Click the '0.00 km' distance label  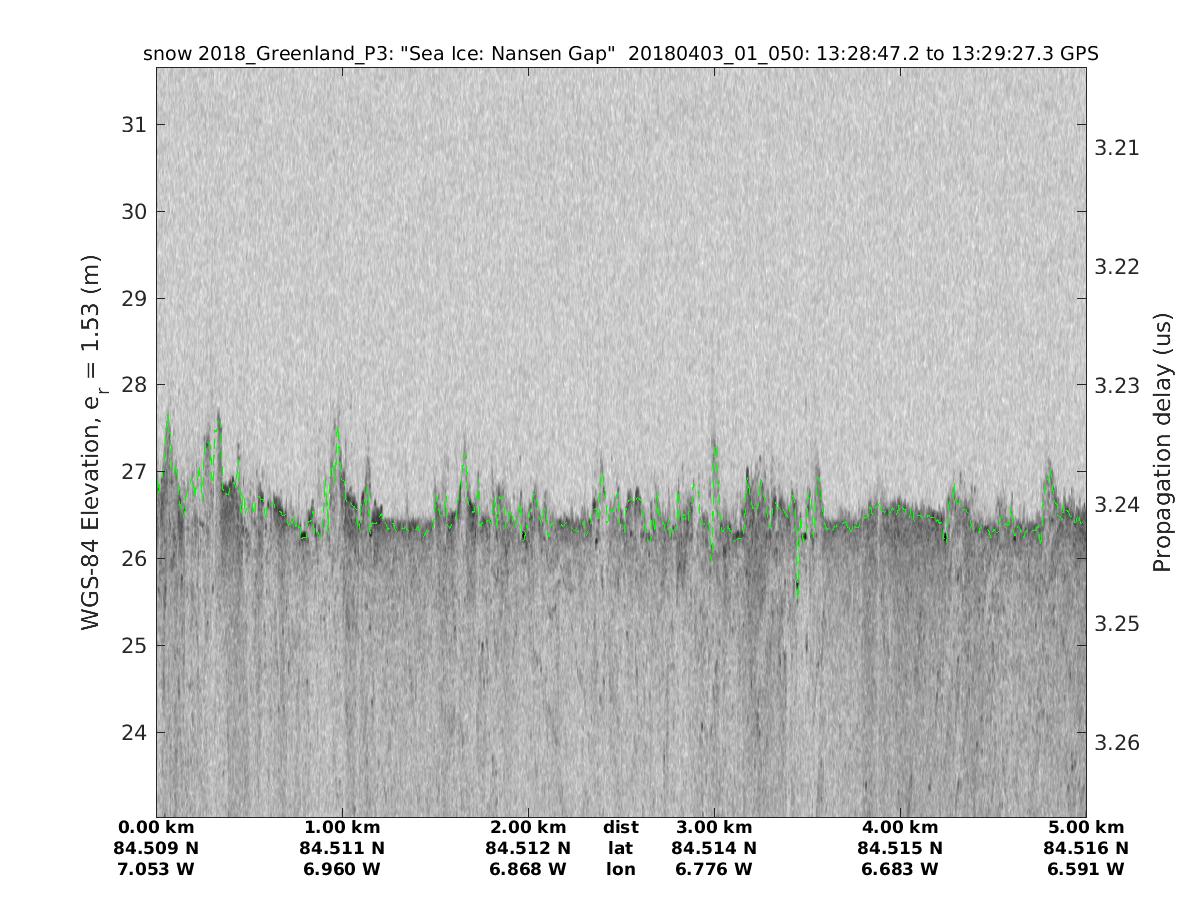click(156, 828)
